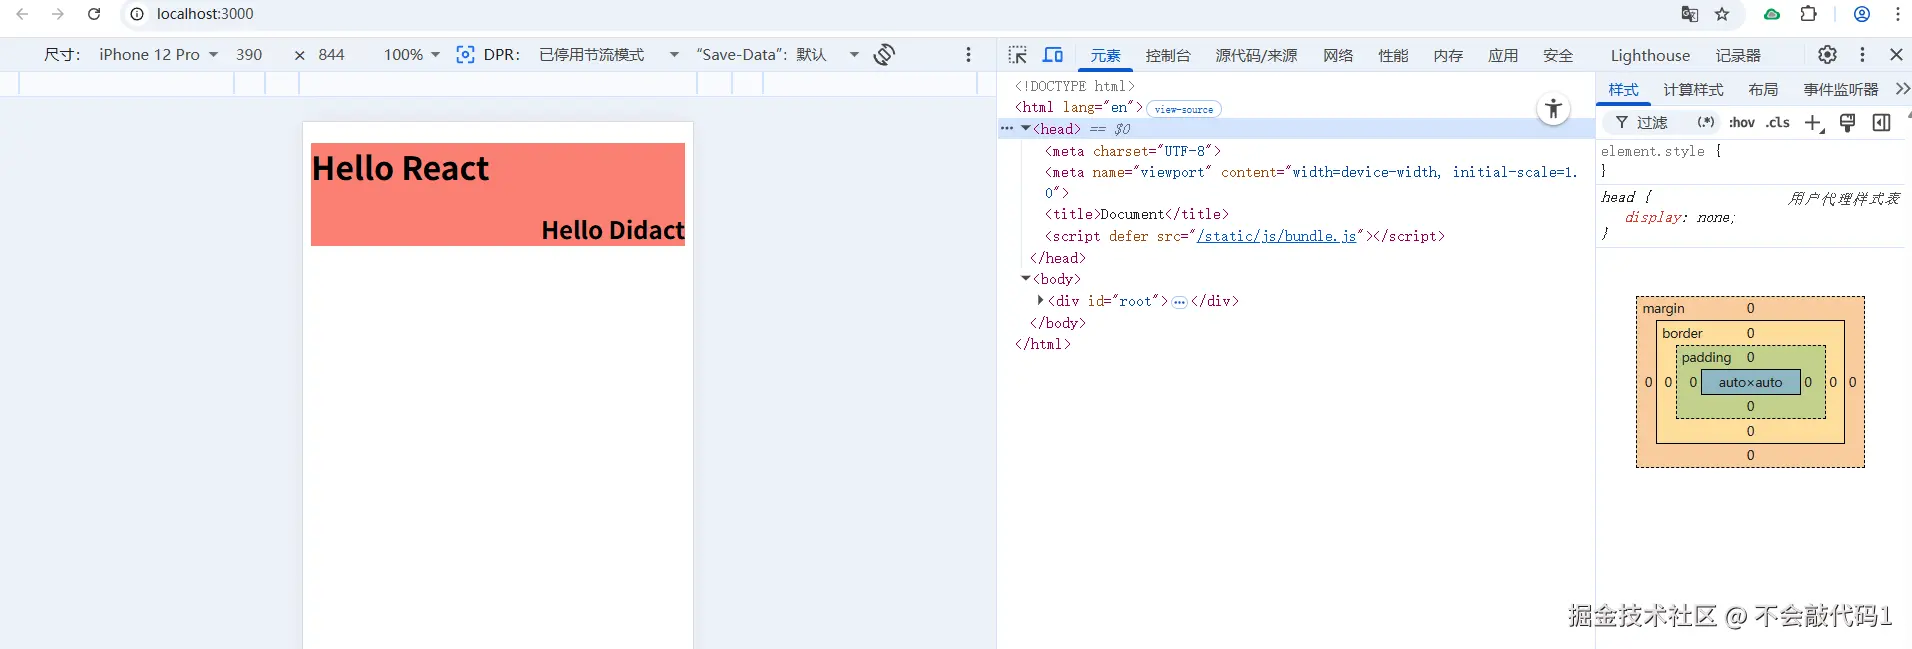Open the translate page icon
The image size is (1912, 649).
(1690, 14)
